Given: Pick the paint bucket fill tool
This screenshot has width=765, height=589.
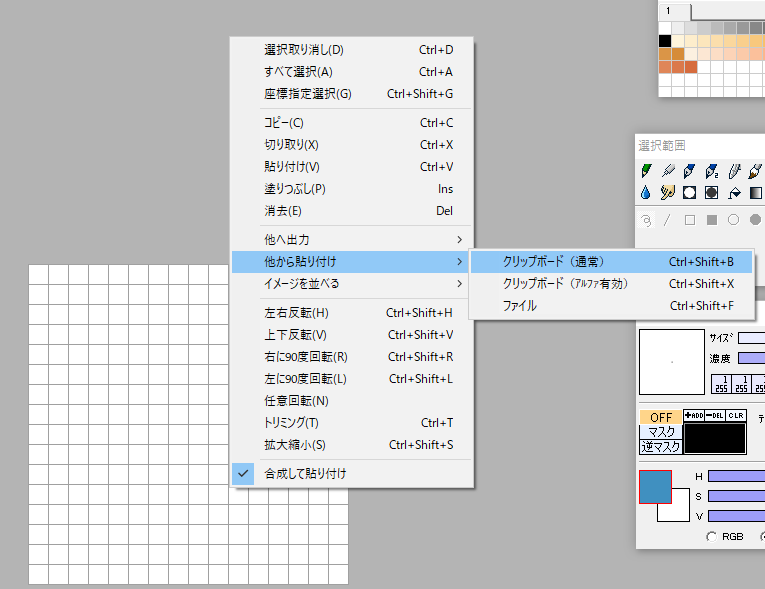Looking at the screenshot, I should 734,192.
